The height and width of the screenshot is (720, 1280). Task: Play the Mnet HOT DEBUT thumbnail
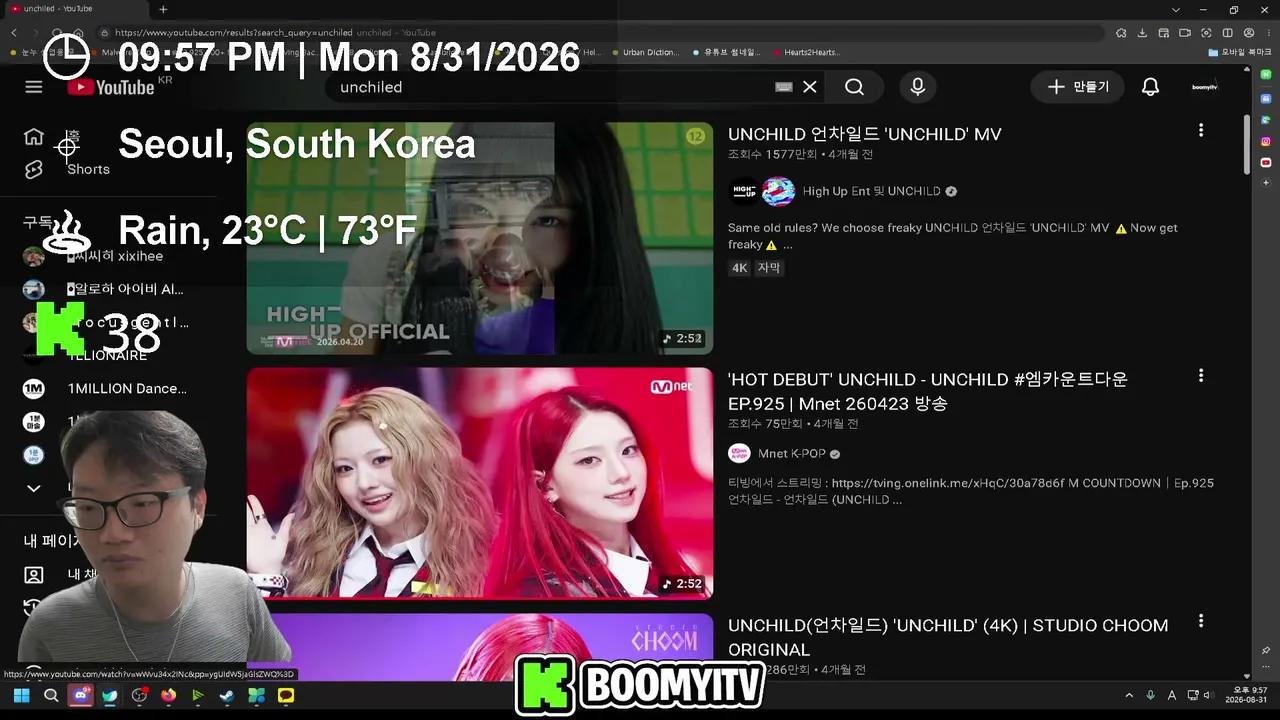480,483
